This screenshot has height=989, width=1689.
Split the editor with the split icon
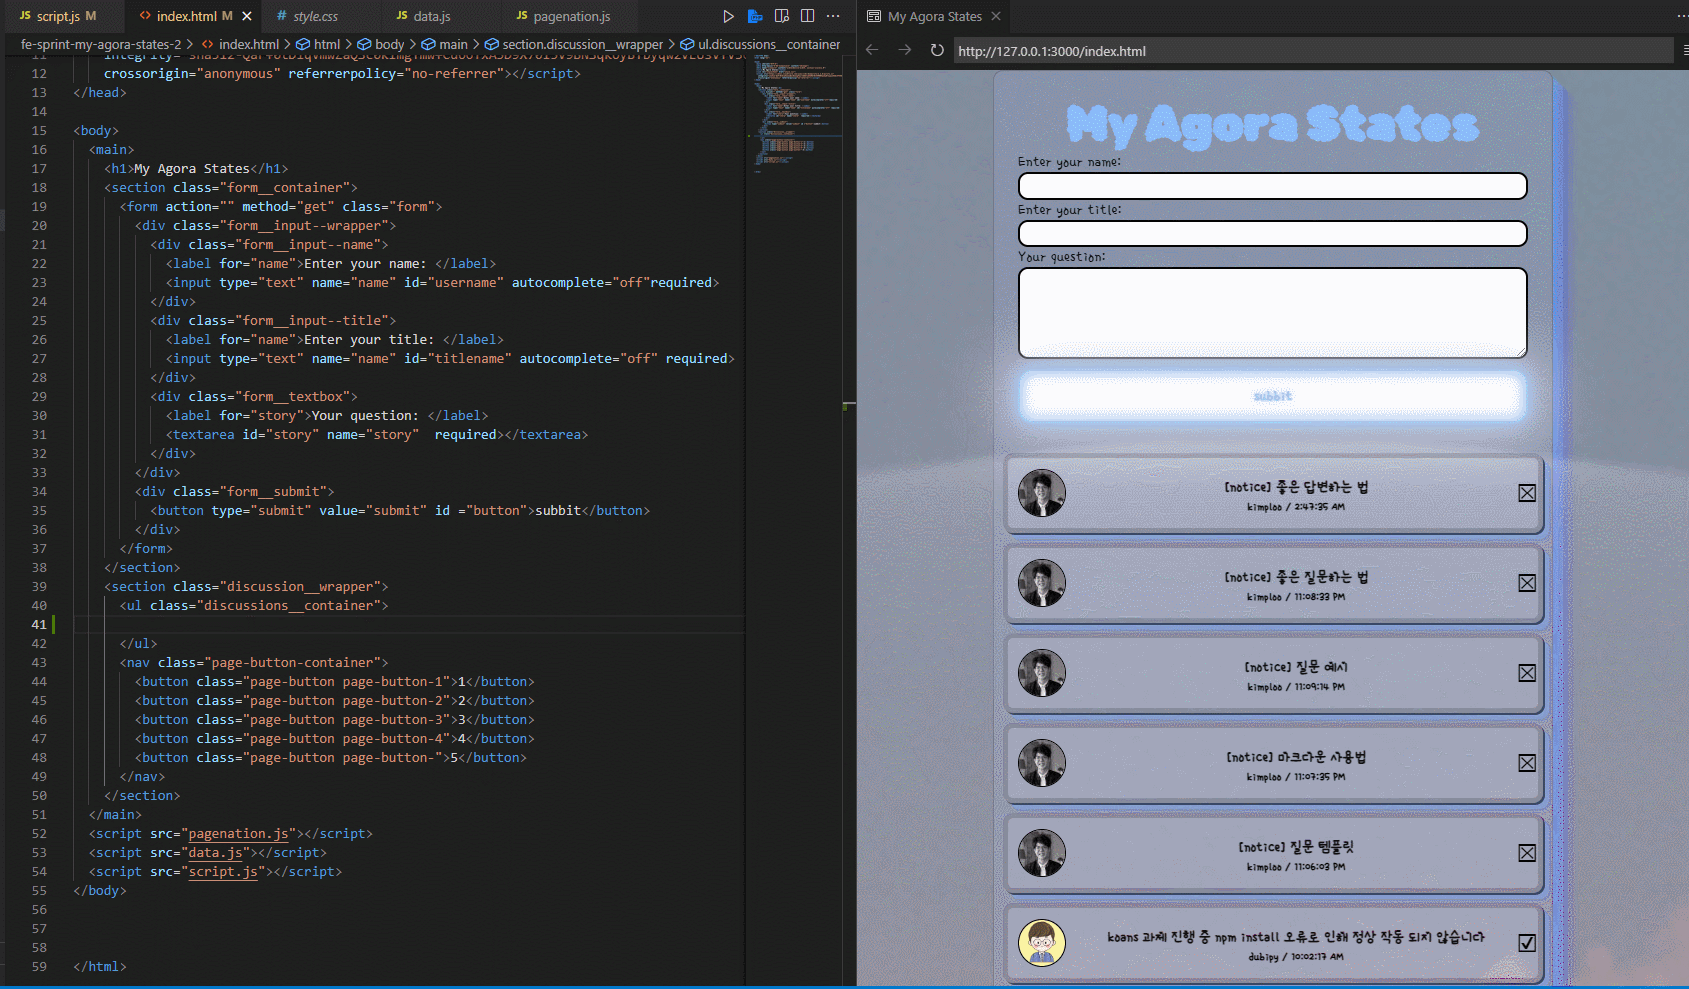click(807, 16)
